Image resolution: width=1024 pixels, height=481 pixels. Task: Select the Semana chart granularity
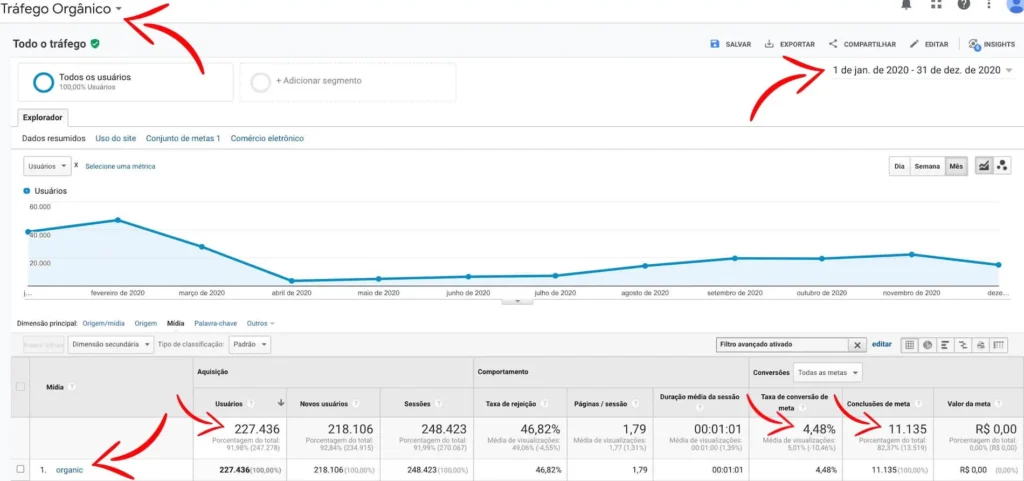click(927, 166)
